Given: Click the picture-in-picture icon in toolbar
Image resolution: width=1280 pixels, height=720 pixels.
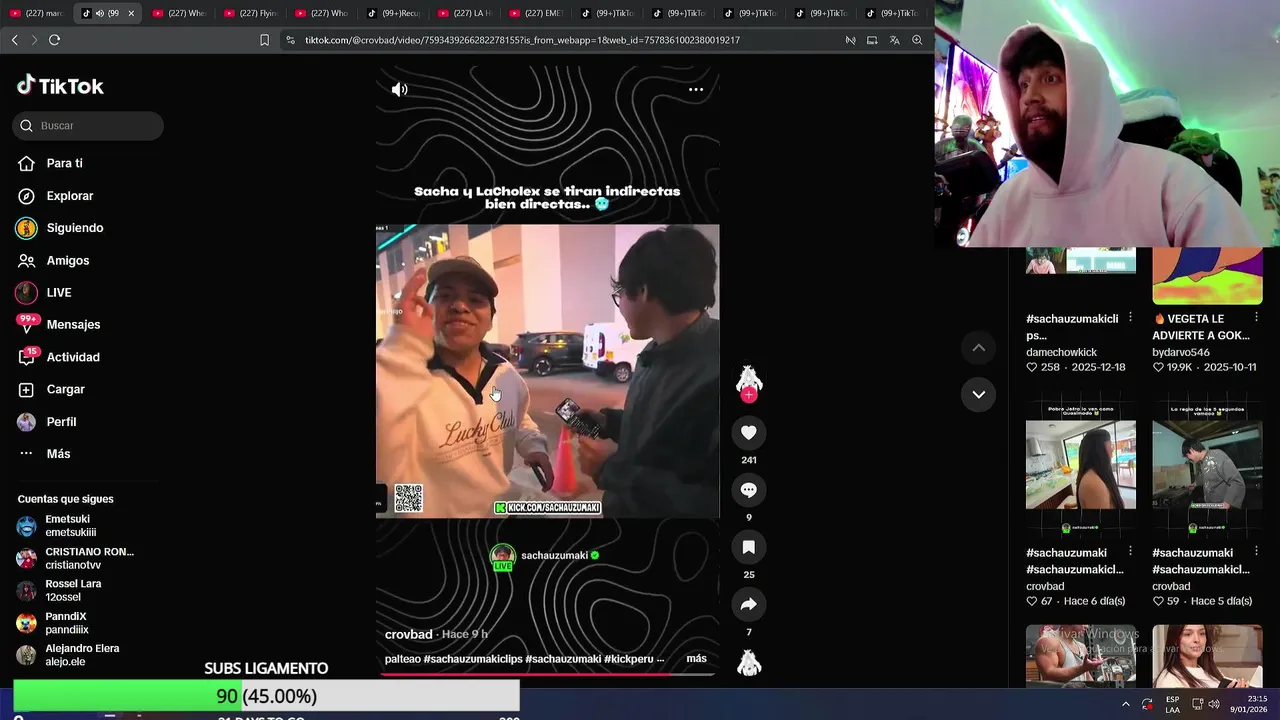Looking at the screenshot, I should [x=872, y=40].
